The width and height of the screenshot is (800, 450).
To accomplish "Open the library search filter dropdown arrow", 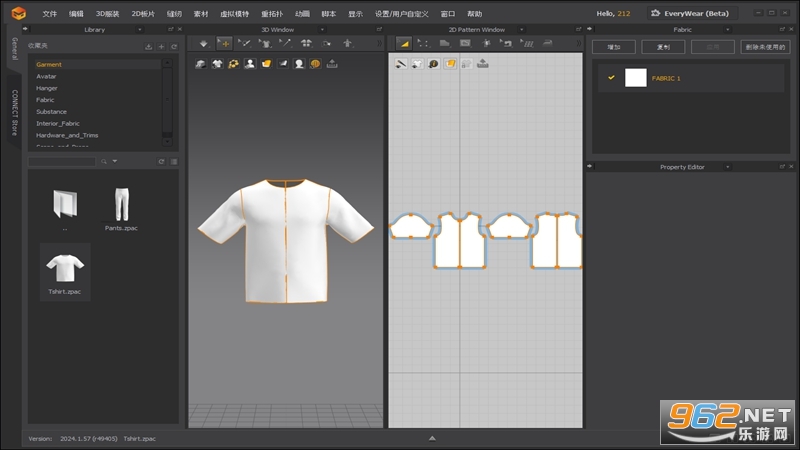I will click(115, 161).
